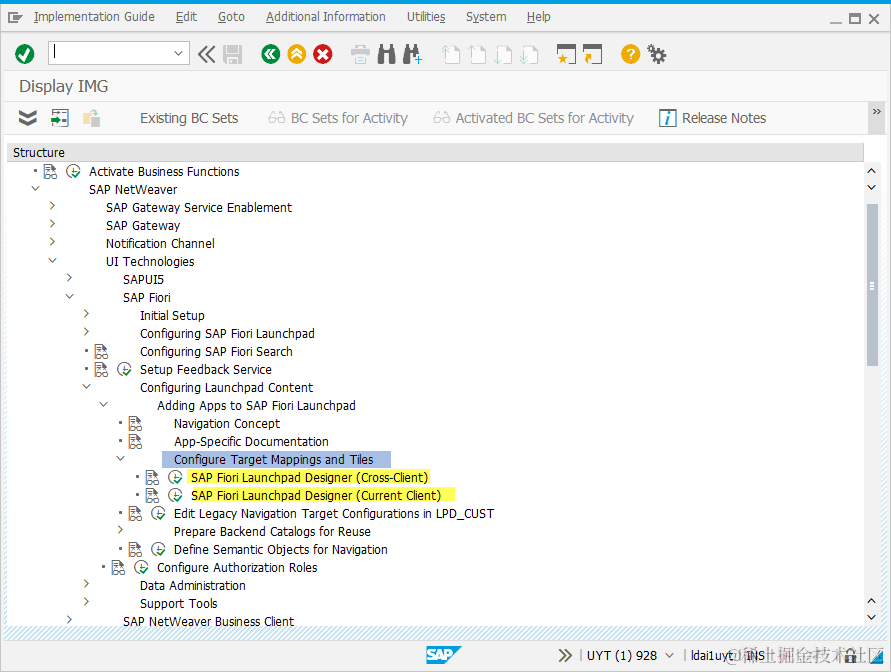Click the red Cancel icon
891x672 pixels.
[x=323, y=54]
